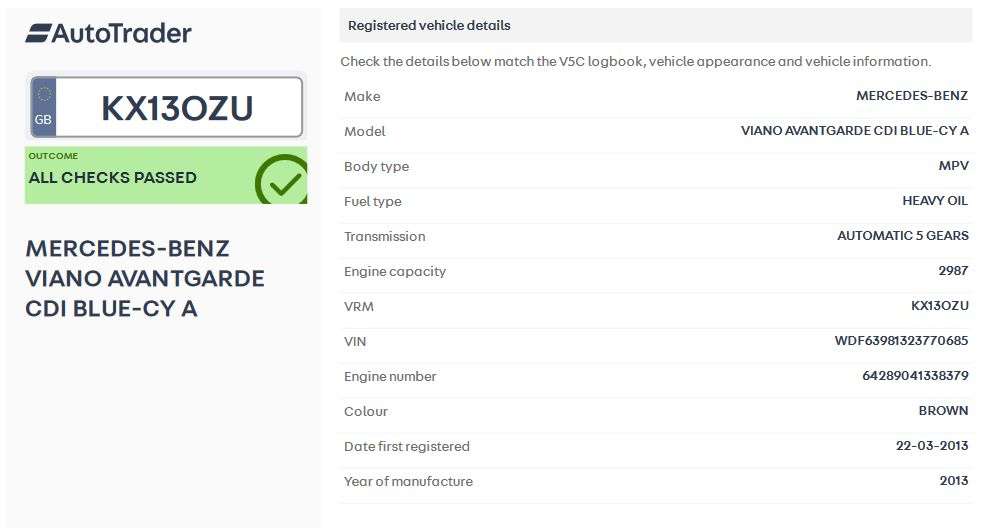Click the GB badge on the number plate
983x528 pixels.
tap(43, 107)
